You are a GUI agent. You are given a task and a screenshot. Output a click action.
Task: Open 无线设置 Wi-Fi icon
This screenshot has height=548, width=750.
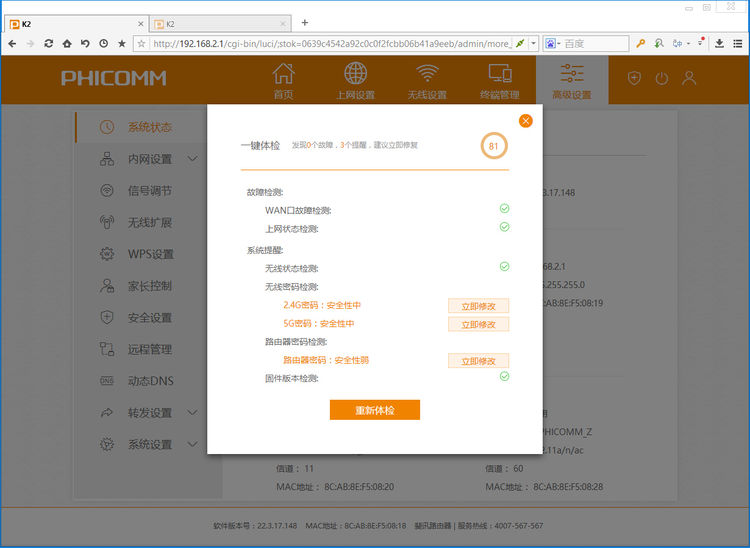click(x=427, y=81)
